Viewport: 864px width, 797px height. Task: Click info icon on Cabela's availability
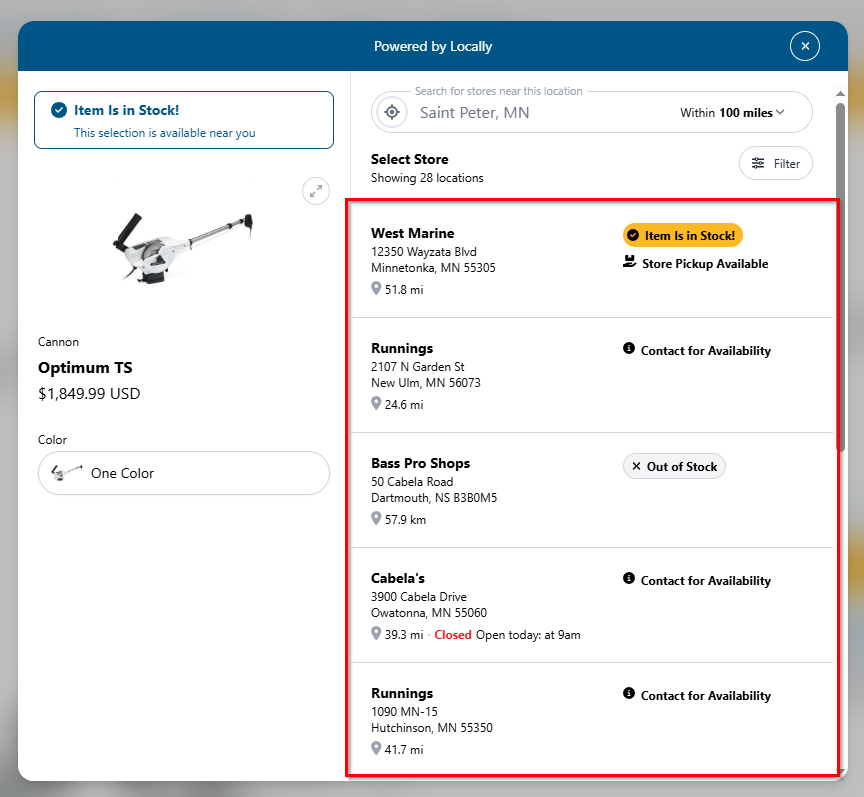(x=629, y=579)
